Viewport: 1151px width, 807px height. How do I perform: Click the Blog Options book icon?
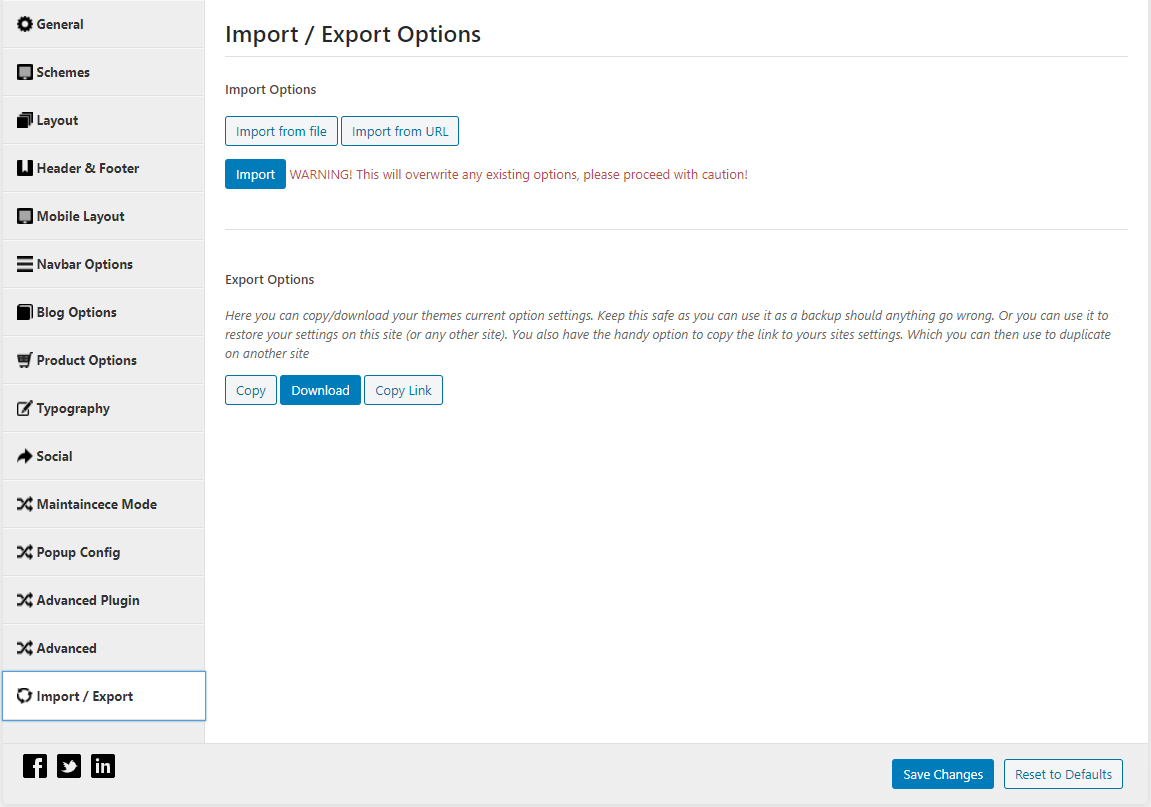pyautogui.click(x=25, y=312)
